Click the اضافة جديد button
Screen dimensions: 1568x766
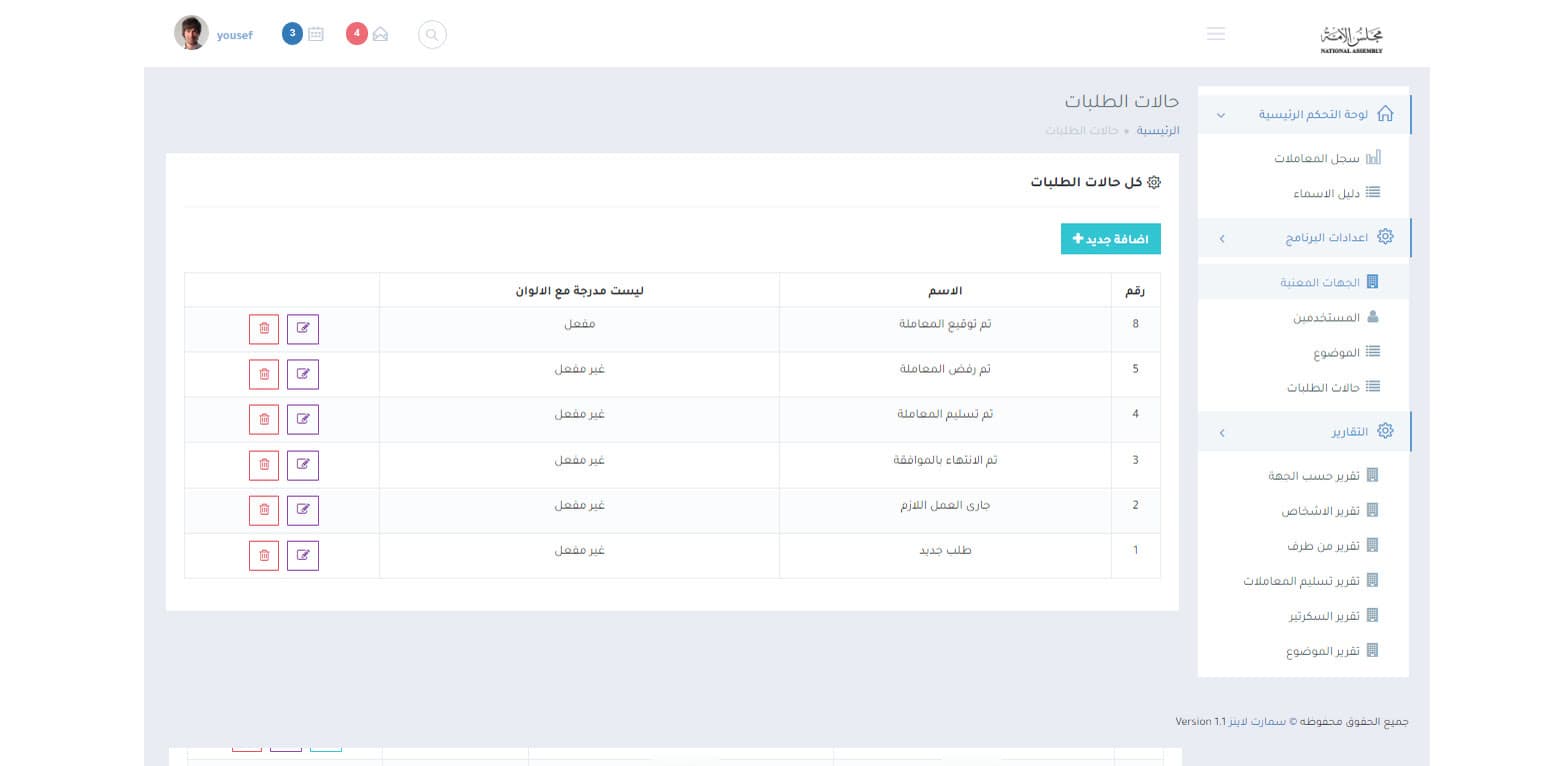[x=1111, y=239]
